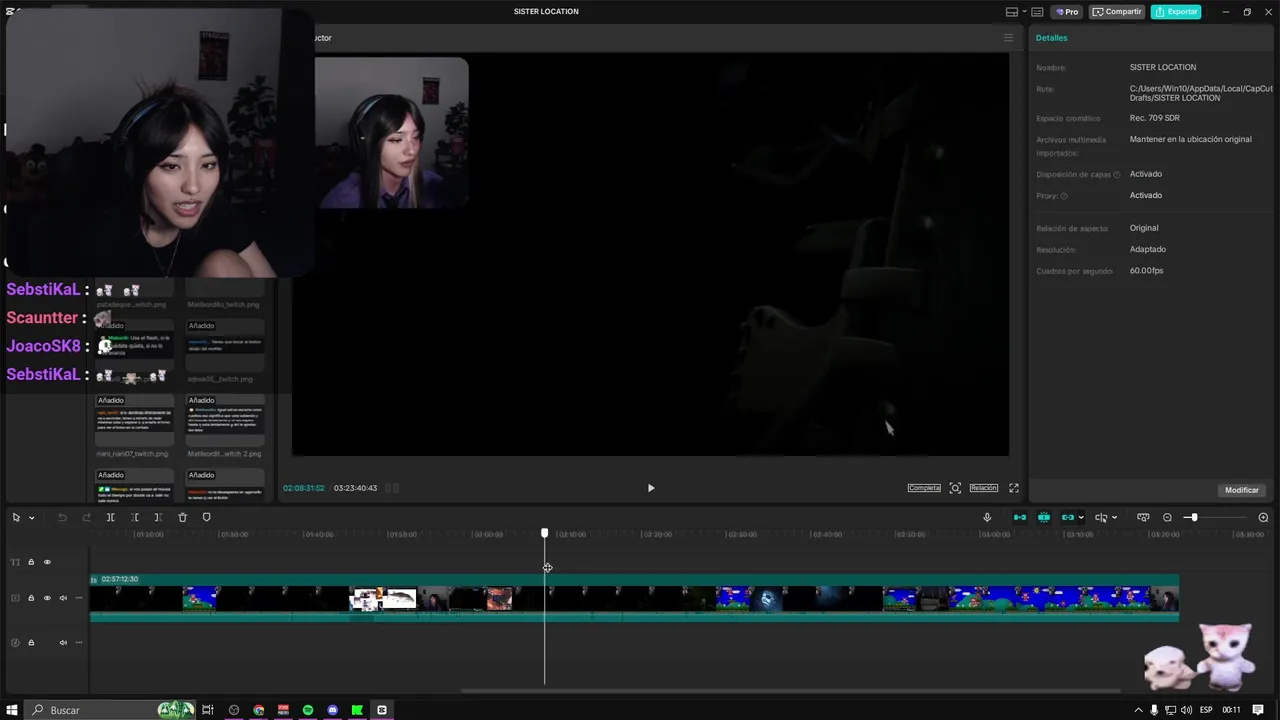Add a marker with the shield icon

coord(206,517)
